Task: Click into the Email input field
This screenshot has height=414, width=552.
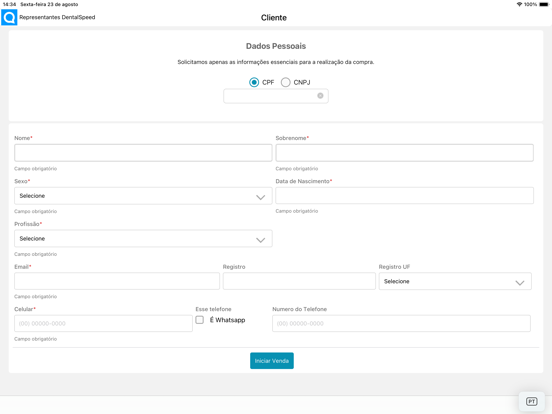Action: [x=117, y=281]
